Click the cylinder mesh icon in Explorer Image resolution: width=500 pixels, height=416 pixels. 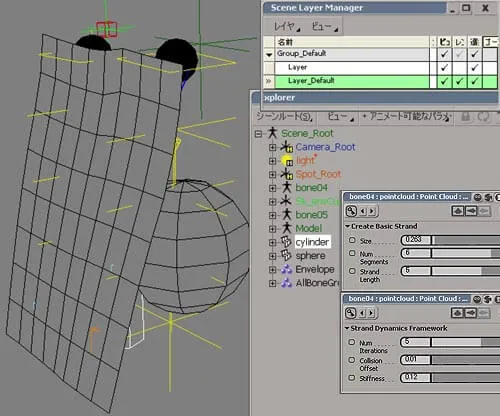[x=286, y=242]
